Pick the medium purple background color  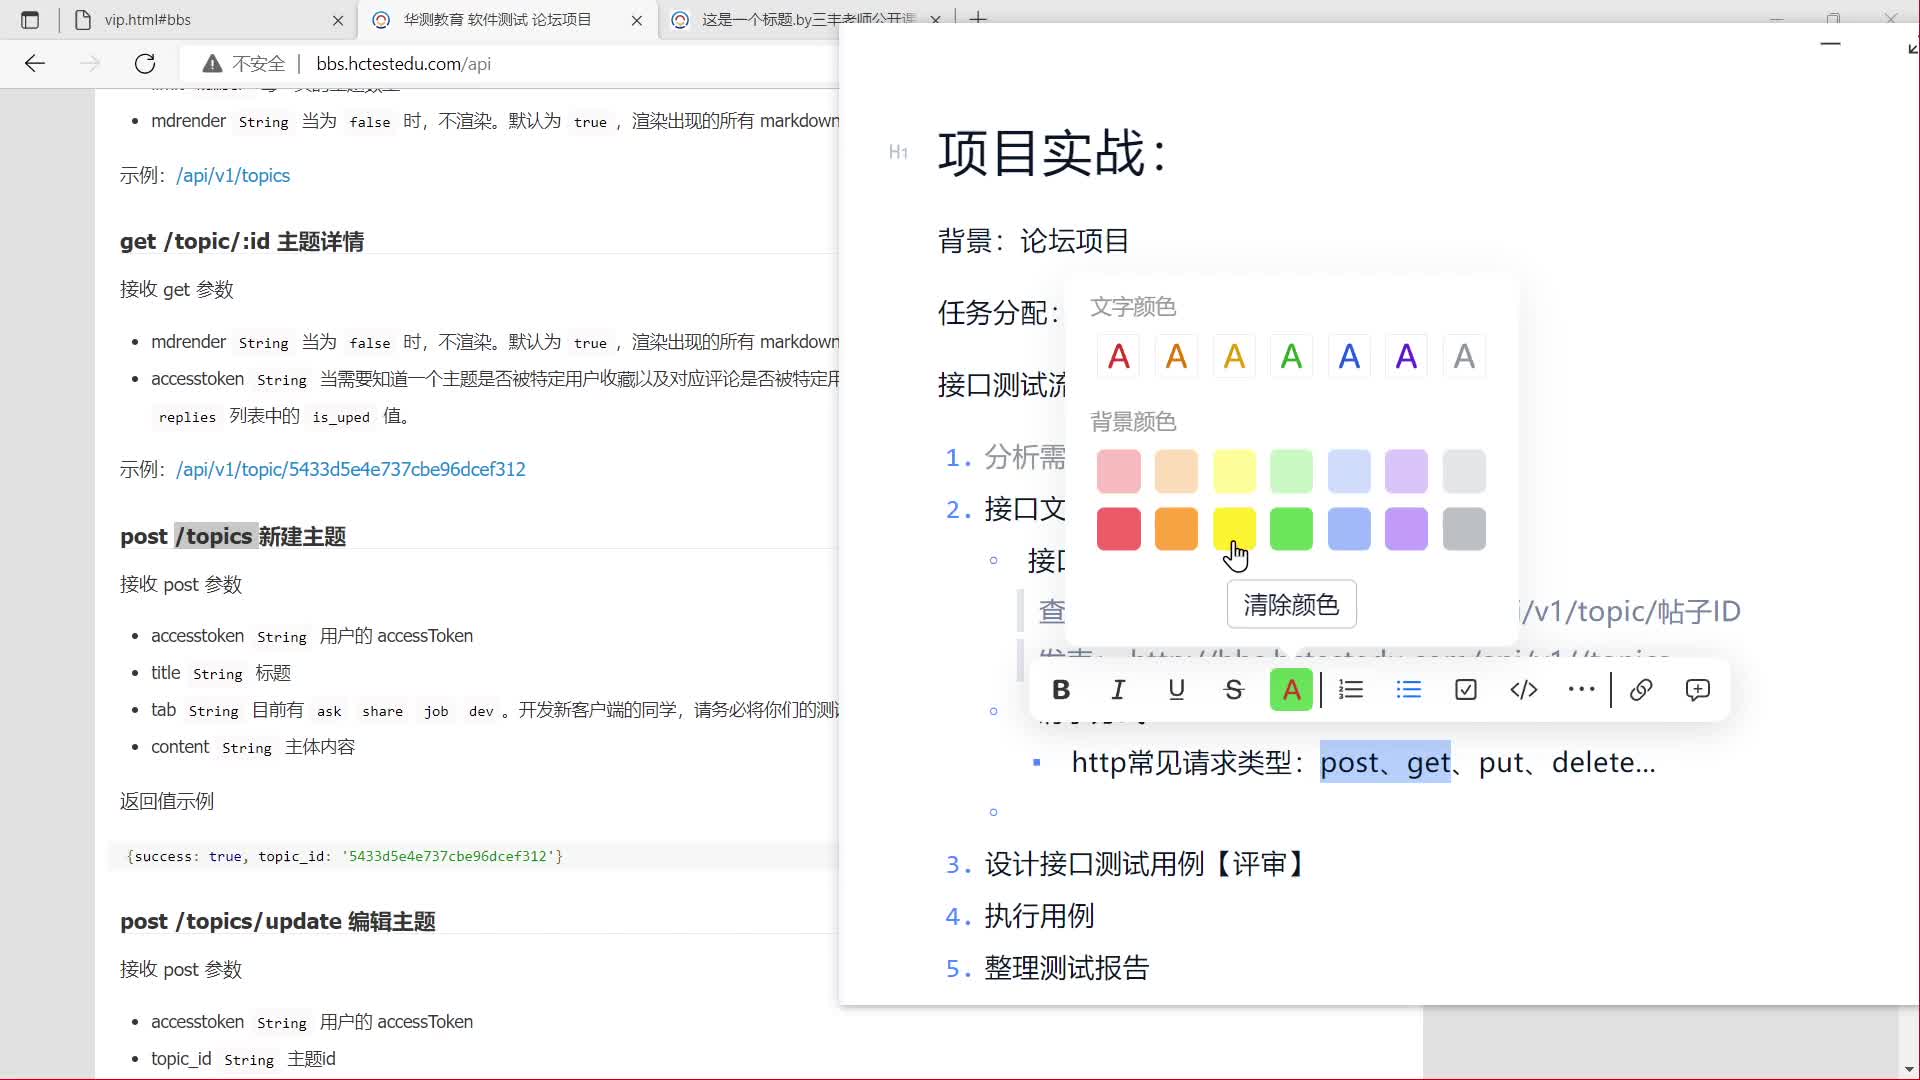tap(1406, 529)
